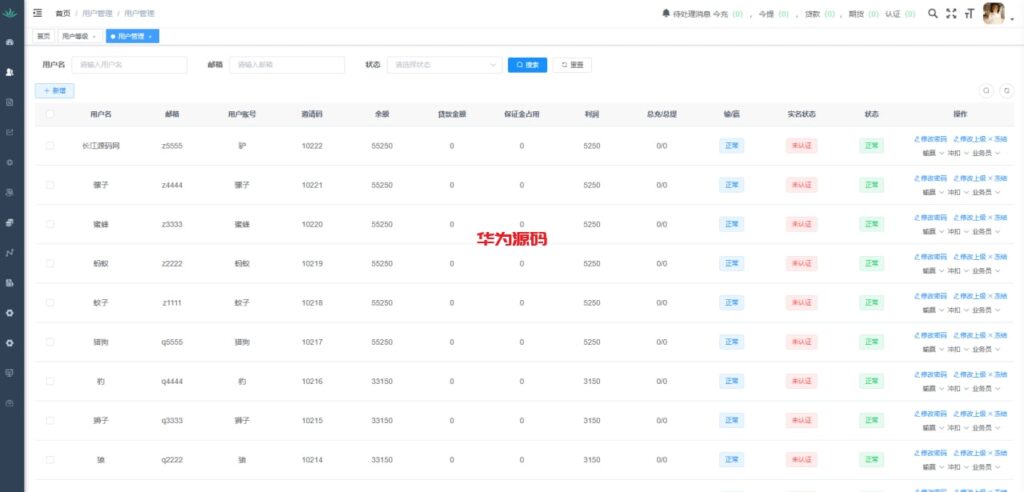Focus the 邮箱 search input
1024x492 pixels.
[287, 65]
